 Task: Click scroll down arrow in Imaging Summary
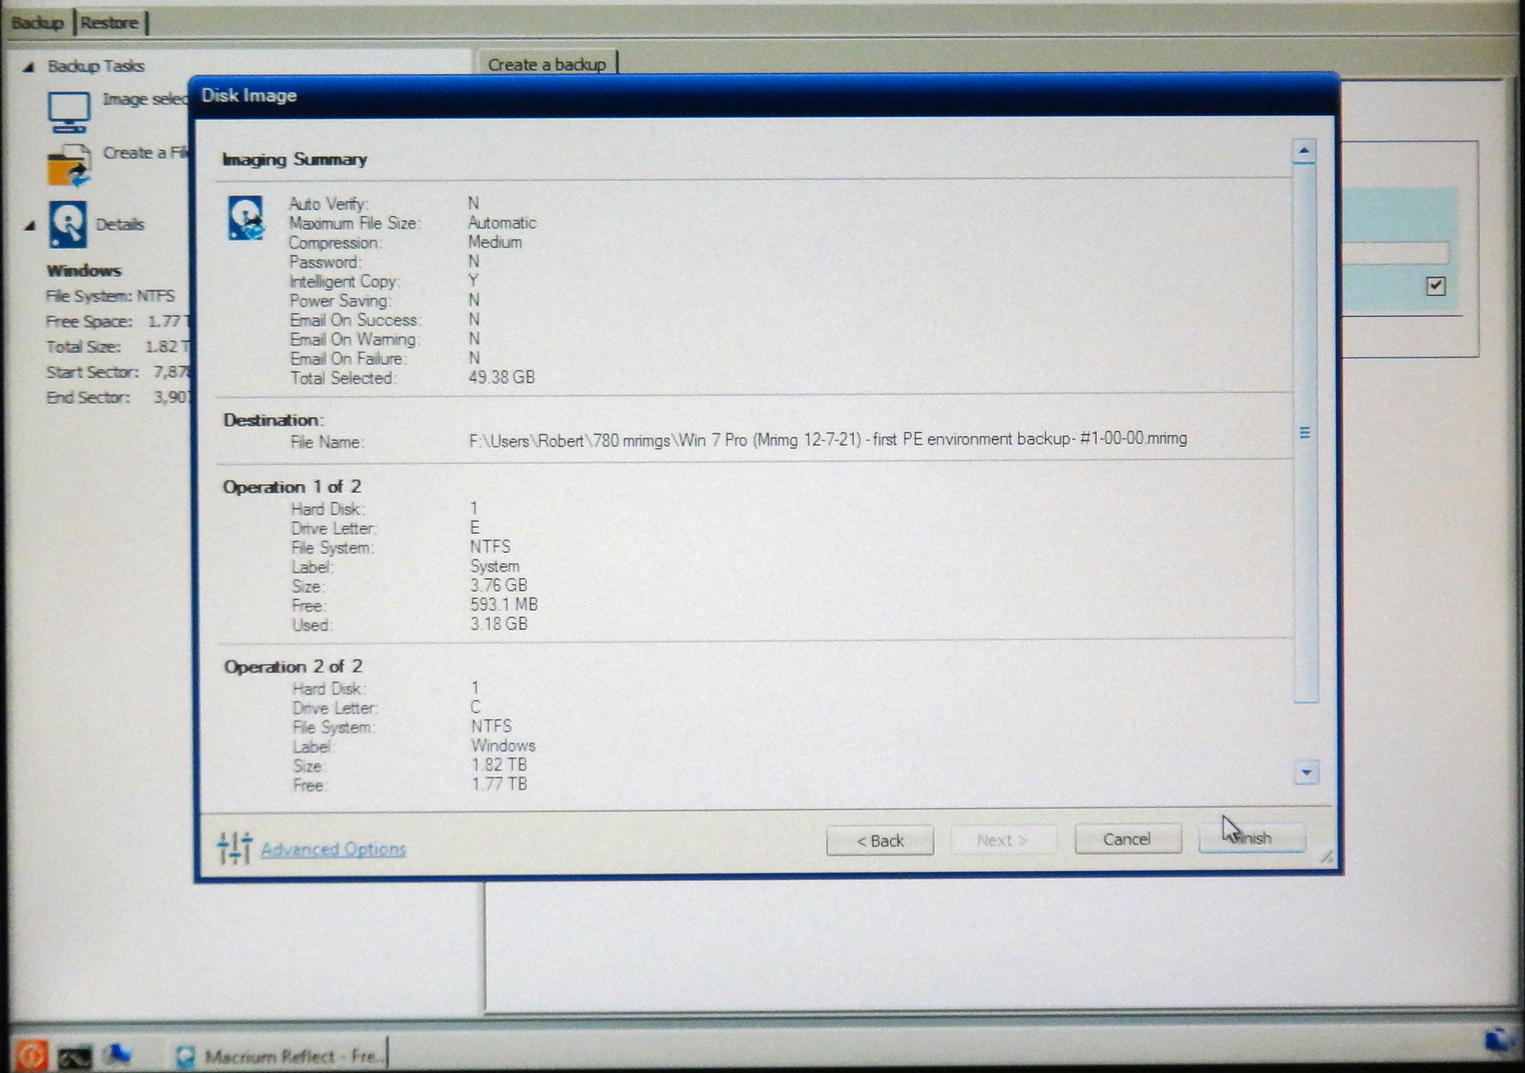tap(1306, 772)
